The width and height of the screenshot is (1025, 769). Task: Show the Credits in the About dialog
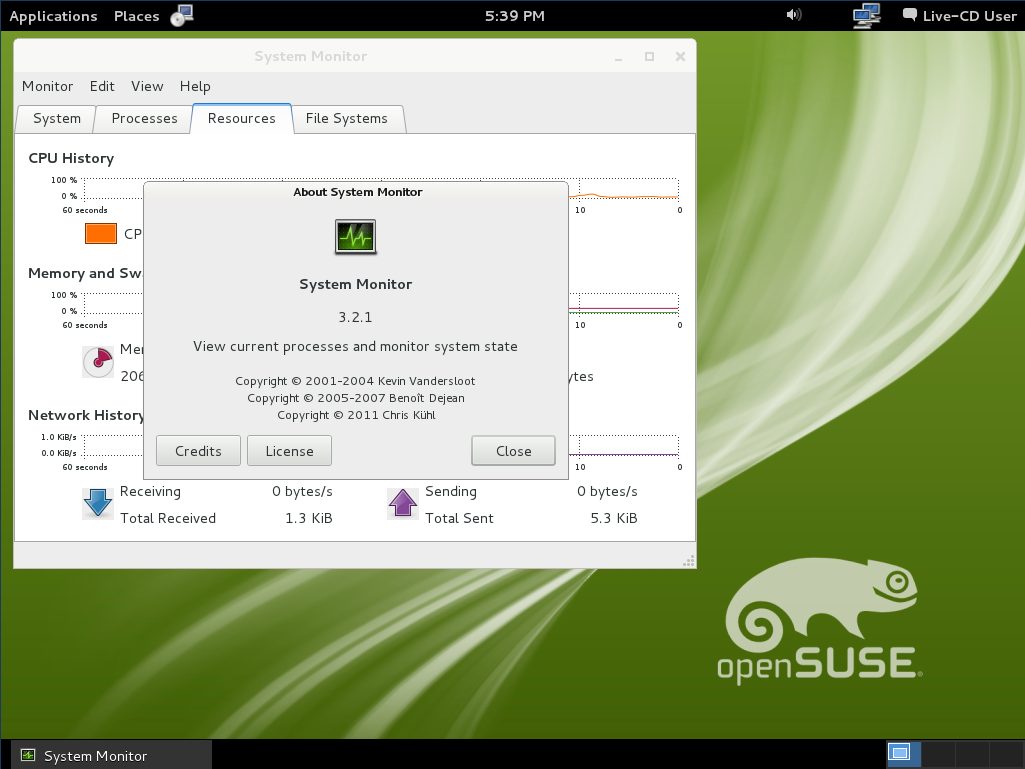pos(198,451)
